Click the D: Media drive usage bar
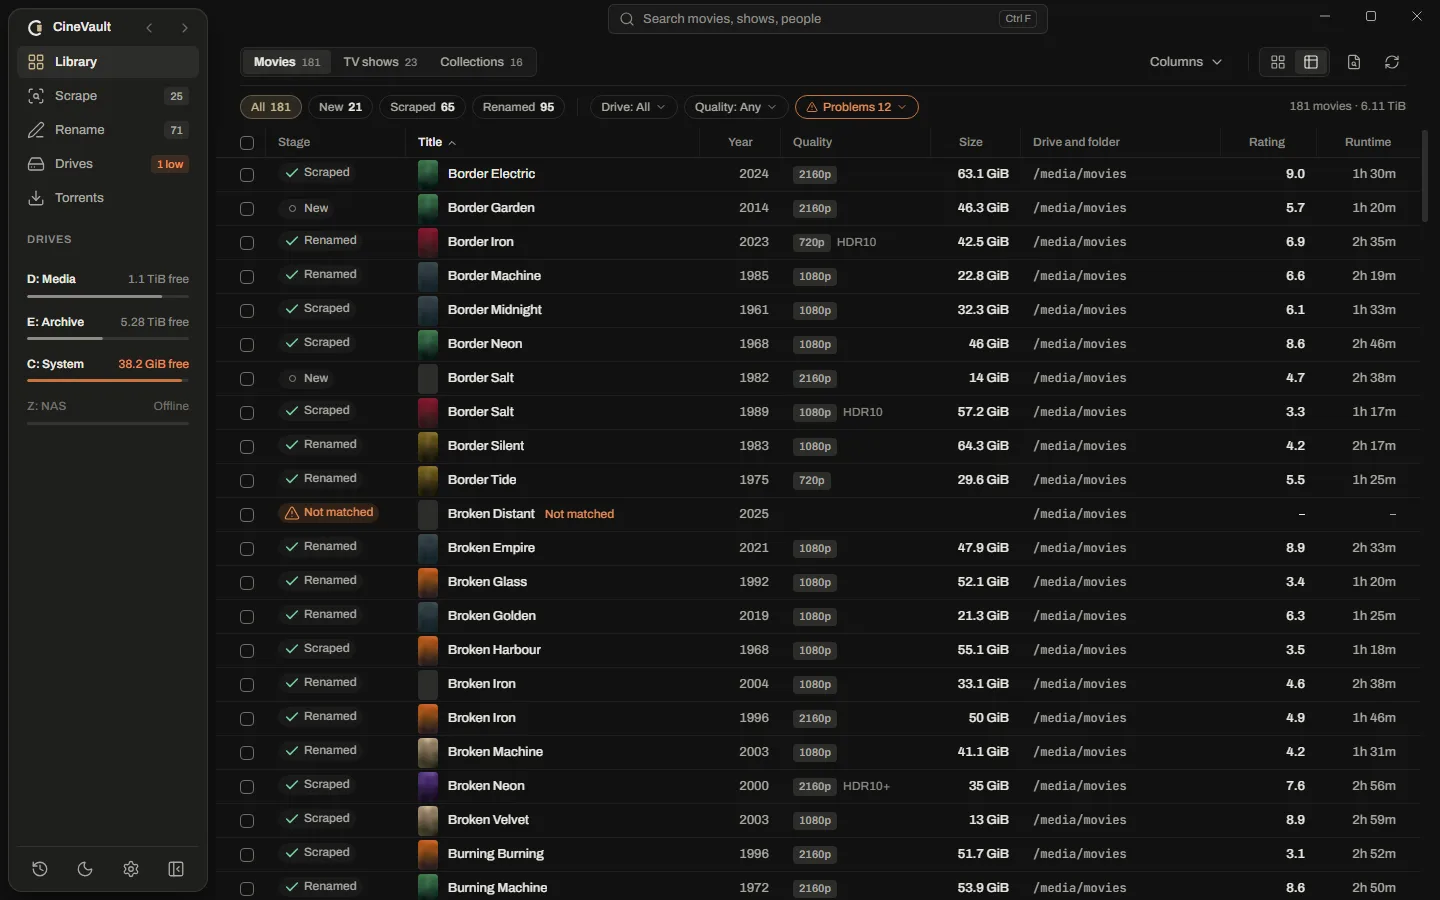This screenshot has width=1440, height=900. 108,296
